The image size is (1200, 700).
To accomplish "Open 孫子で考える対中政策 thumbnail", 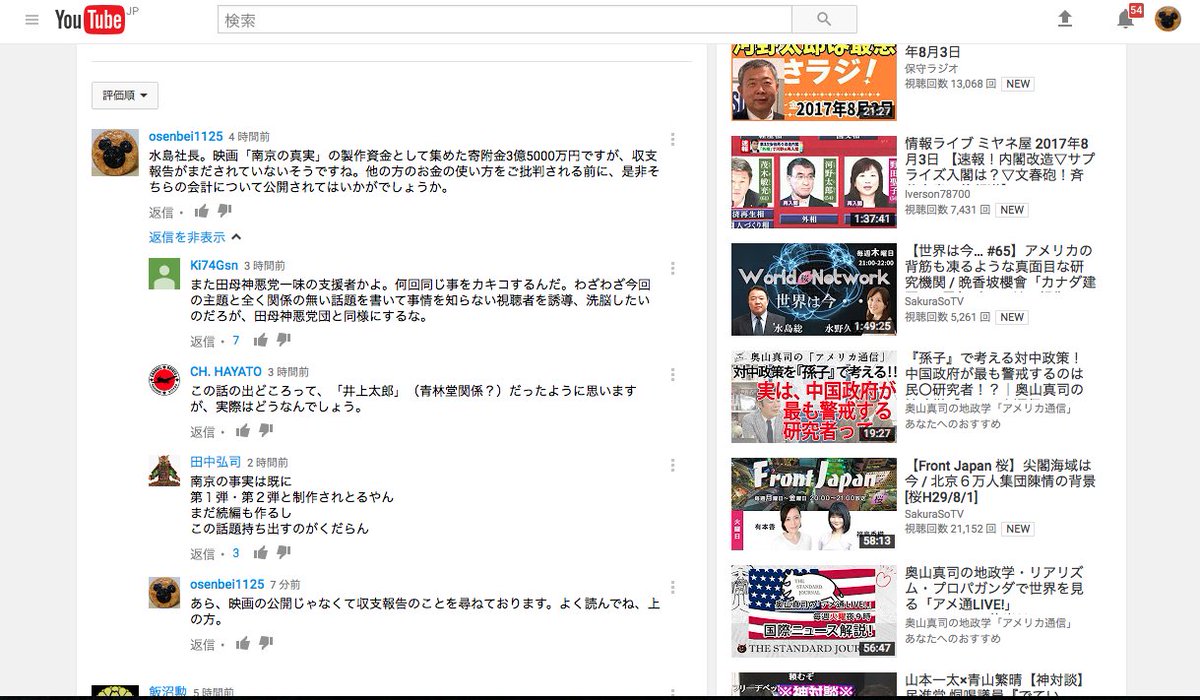I will click(x=813, y=396).
